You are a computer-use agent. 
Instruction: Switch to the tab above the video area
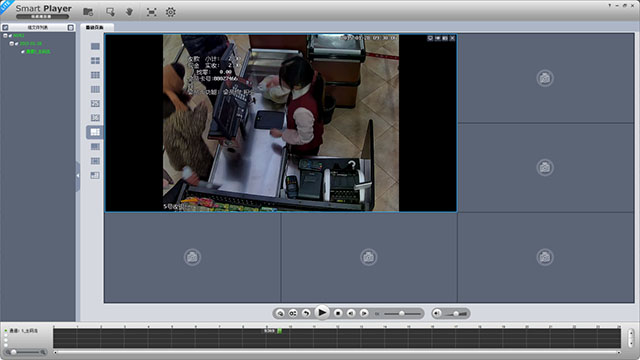click(x=96, y=27)
